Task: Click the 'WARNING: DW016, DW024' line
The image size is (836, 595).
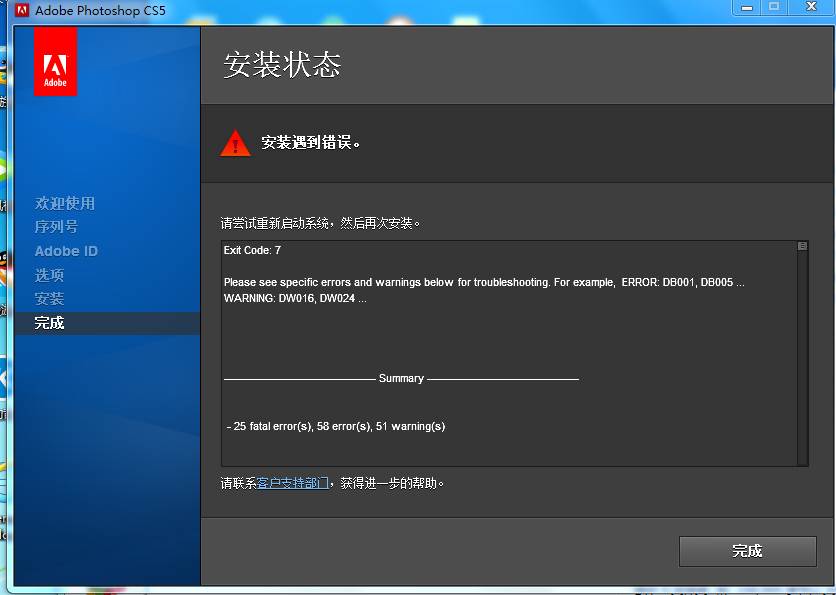Action: coord(295,299)
